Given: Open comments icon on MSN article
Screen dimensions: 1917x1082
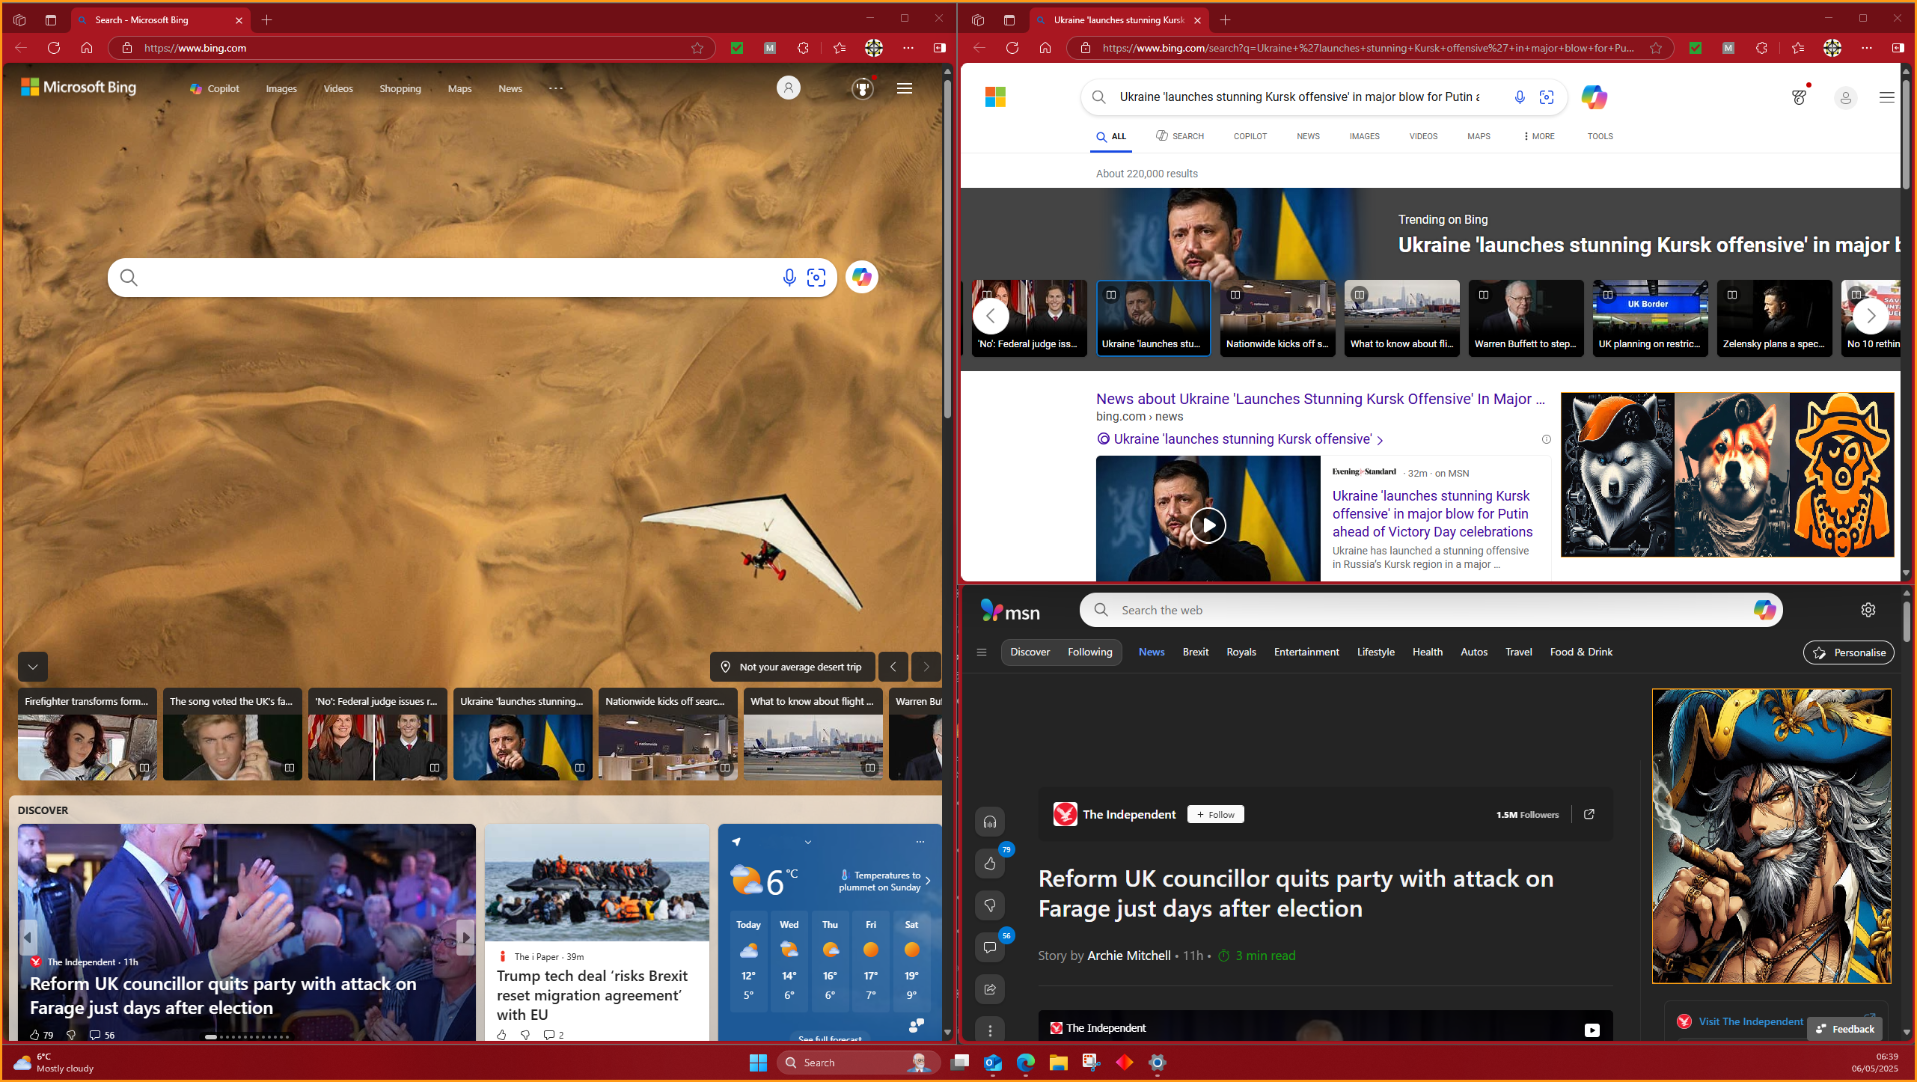Looking at the screenshot, I should tap(990, 947).
